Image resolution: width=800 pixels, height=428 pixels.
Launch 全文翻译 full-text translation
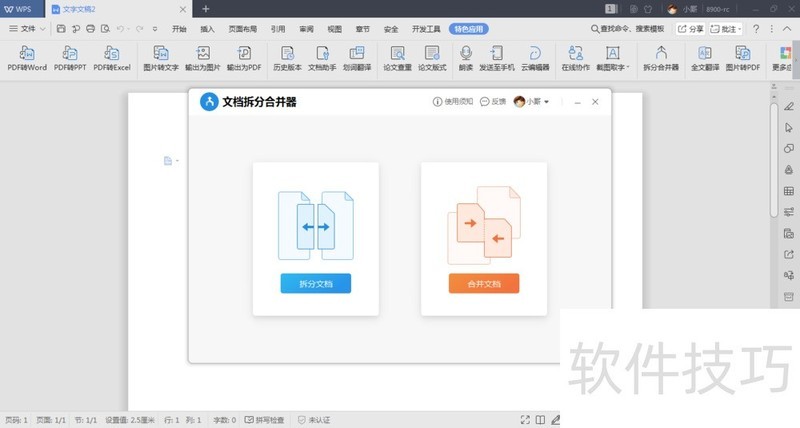705,58
